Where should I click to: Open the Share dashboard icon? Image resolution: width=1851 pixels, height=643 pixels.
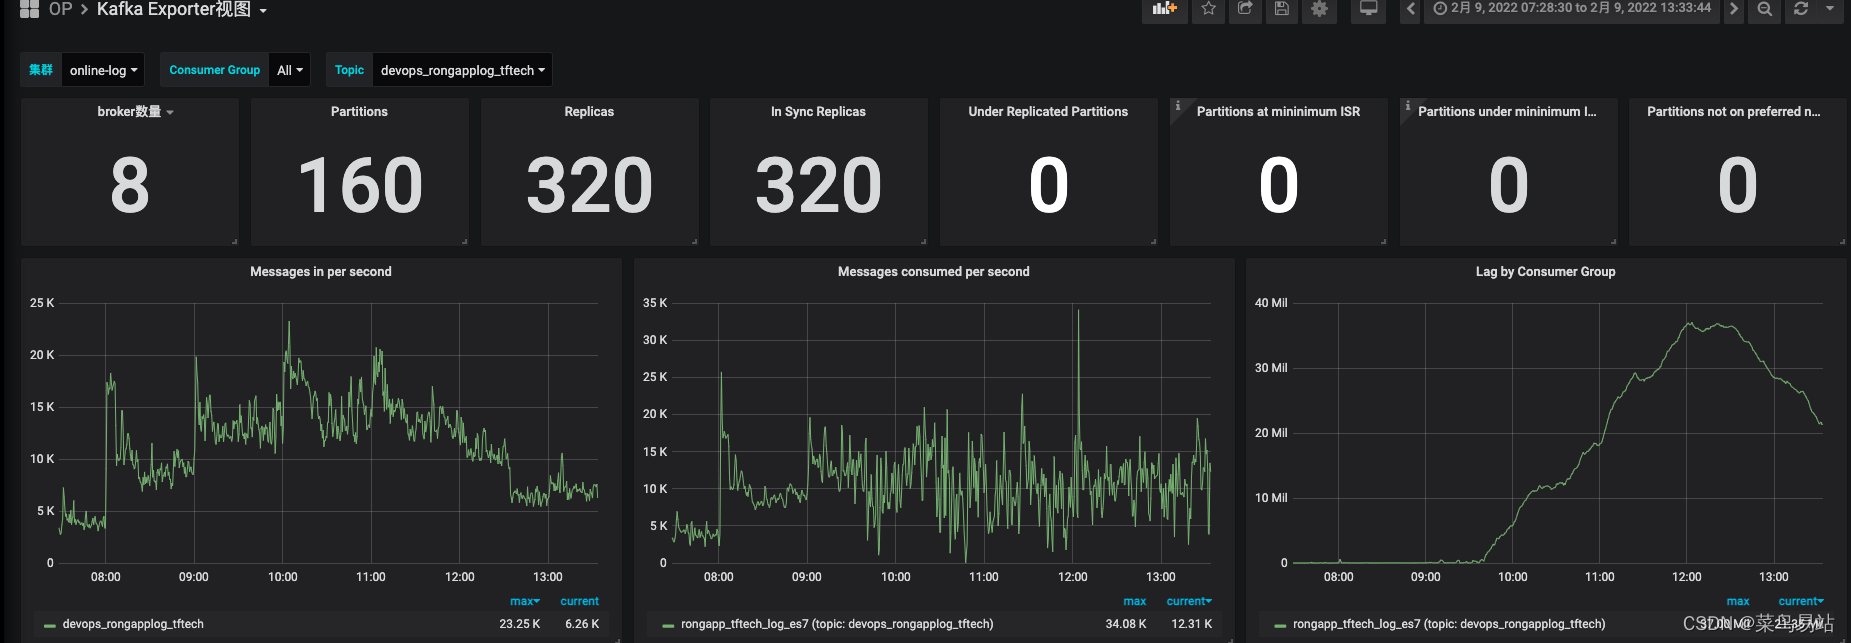point(1245,9)
